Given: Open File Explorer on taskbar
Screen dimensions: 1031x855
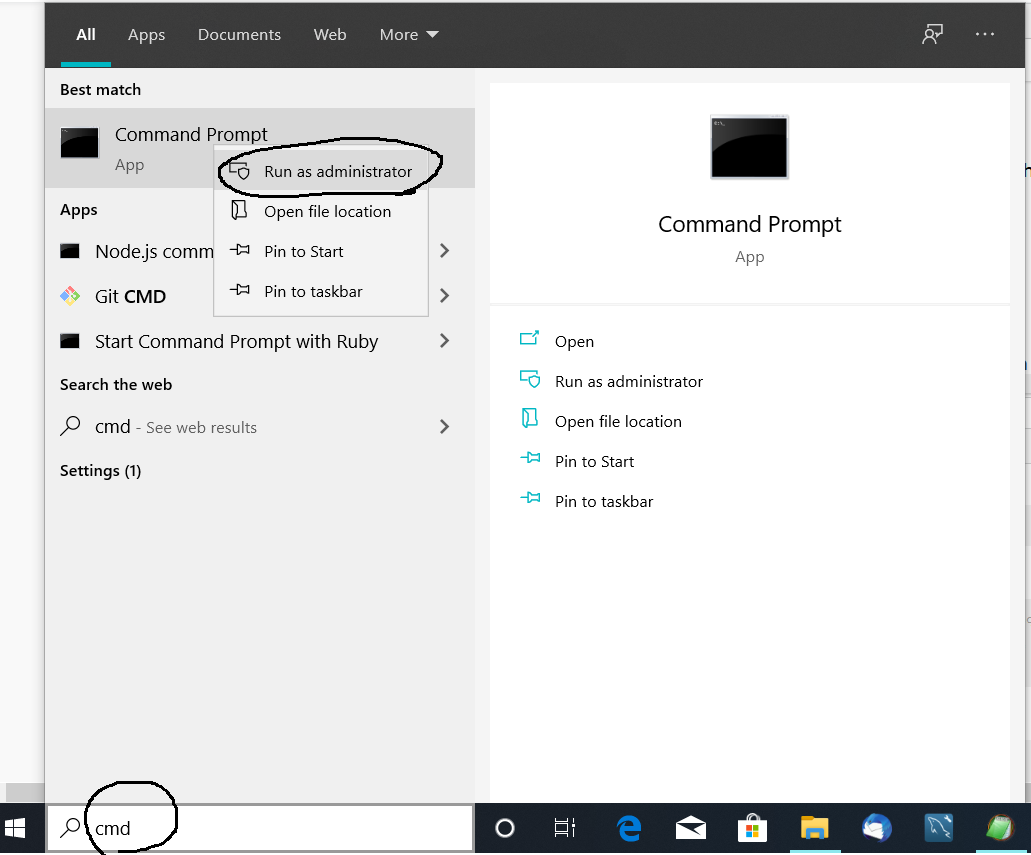Looking at the screenshot, I should point(814,828).
